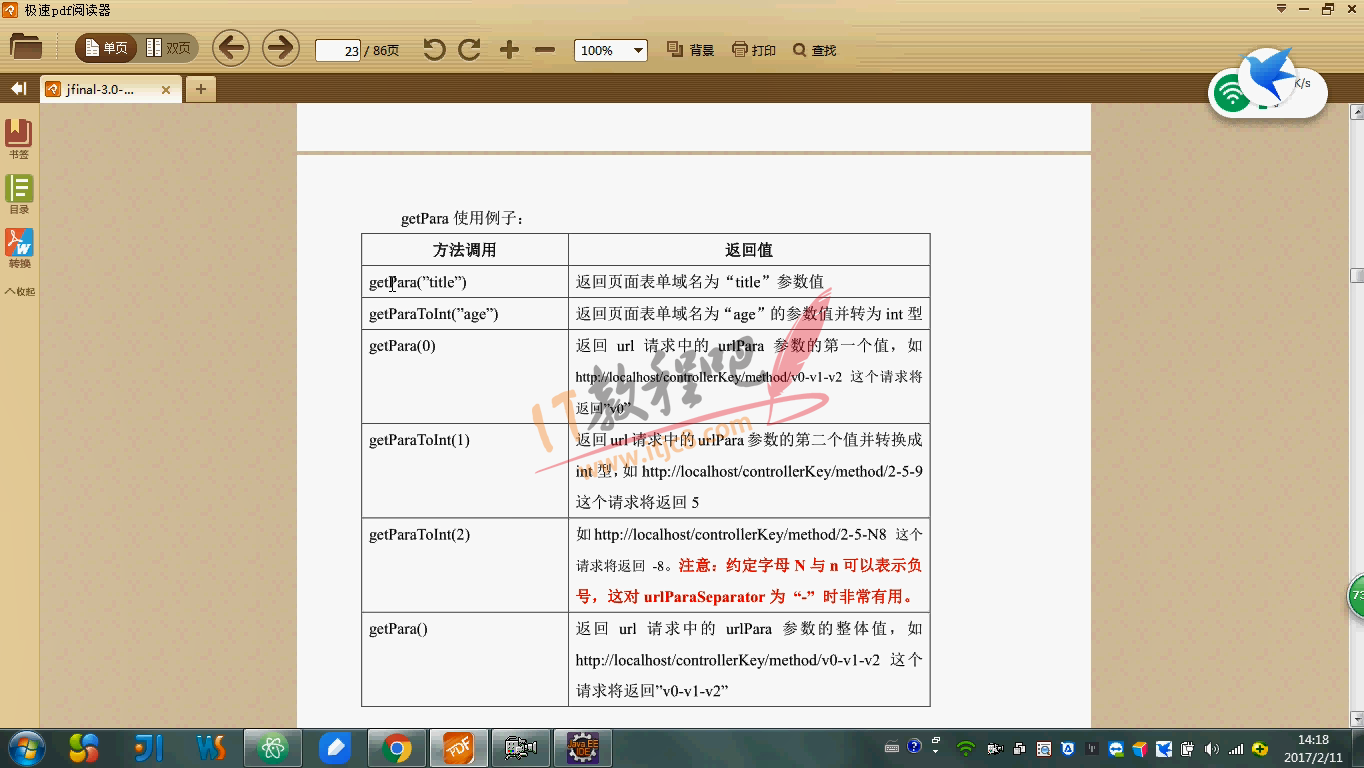Go to the next page with the right arrow

point(281,48)
